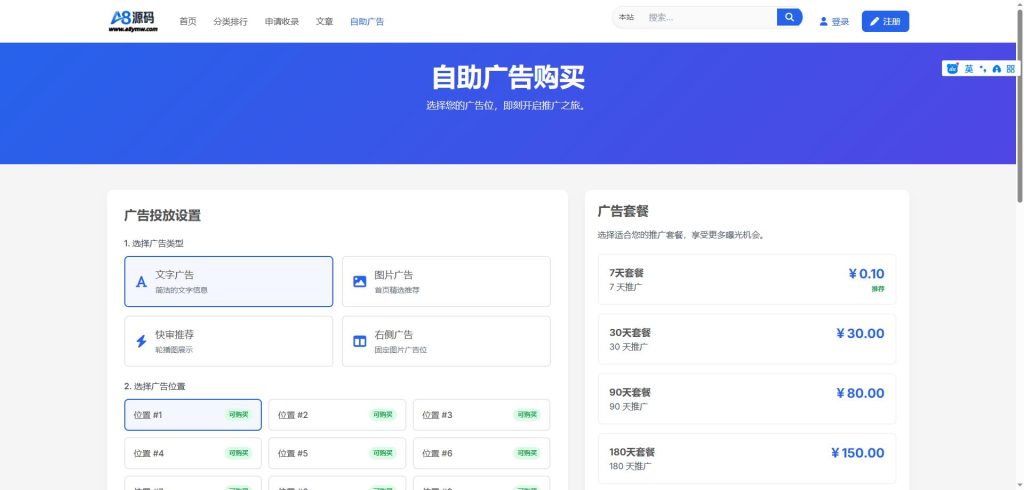The width and height of the screenshot is (1024, 490).
Task: Click the Baidu IME bear logo
Action: (x=952, y=69)
